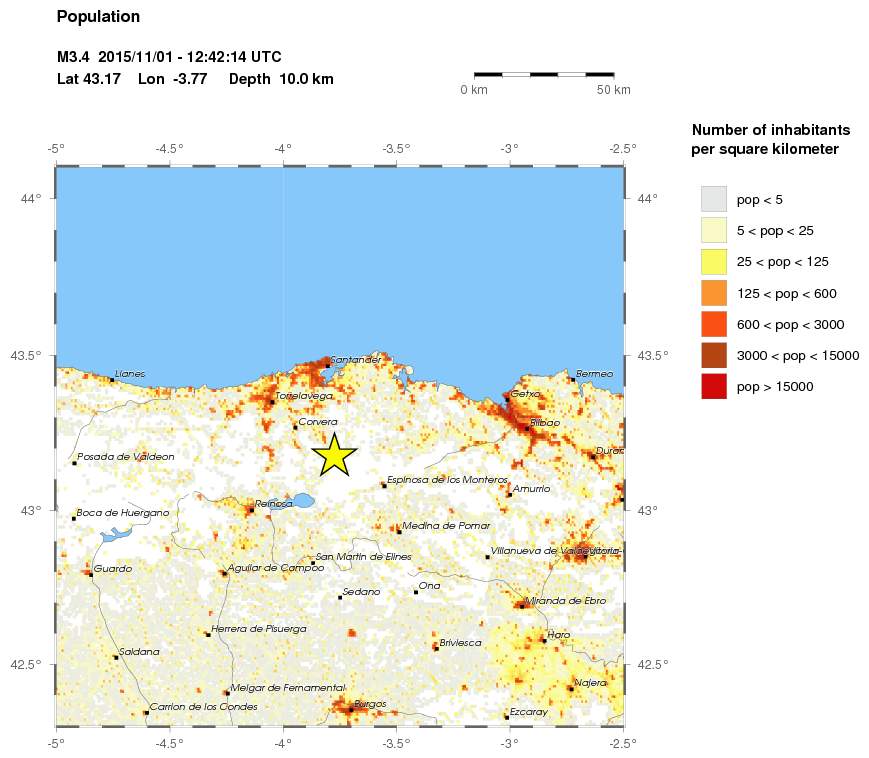Screen dimensions: 869x758
Task: Select the 'Herrera de Pisuerga' label
Action: pyautogui.click(x=259, y=628)
